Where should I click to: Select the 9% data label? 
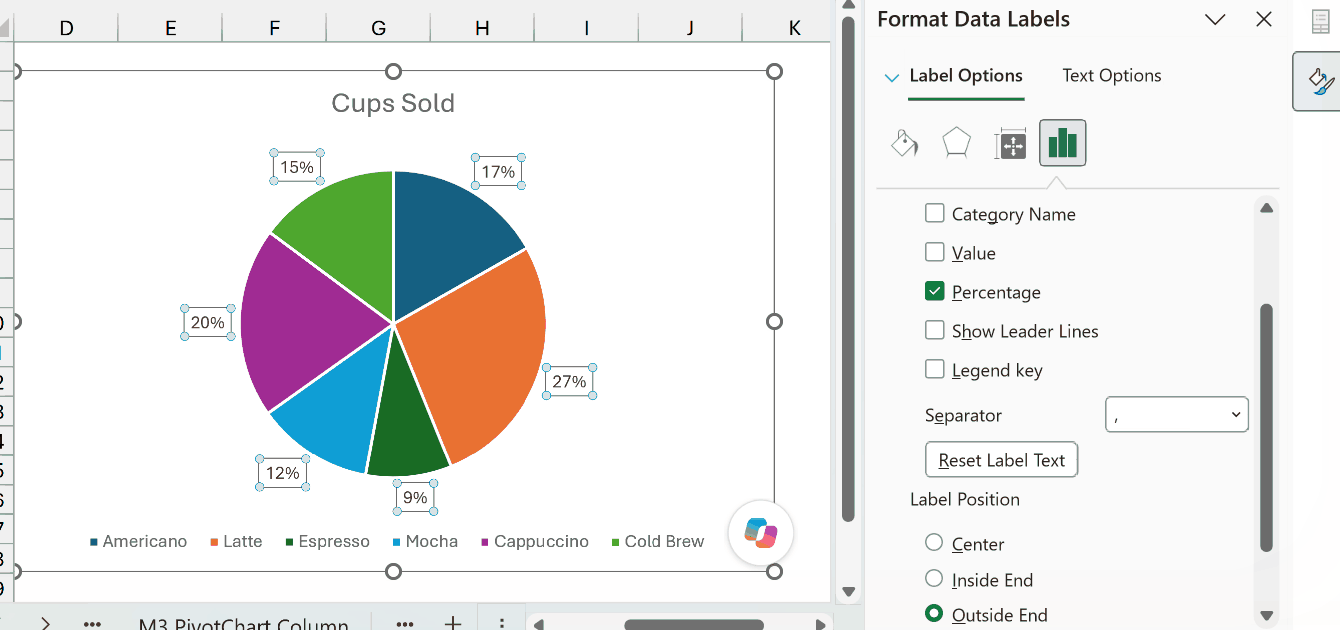point(415,497)
